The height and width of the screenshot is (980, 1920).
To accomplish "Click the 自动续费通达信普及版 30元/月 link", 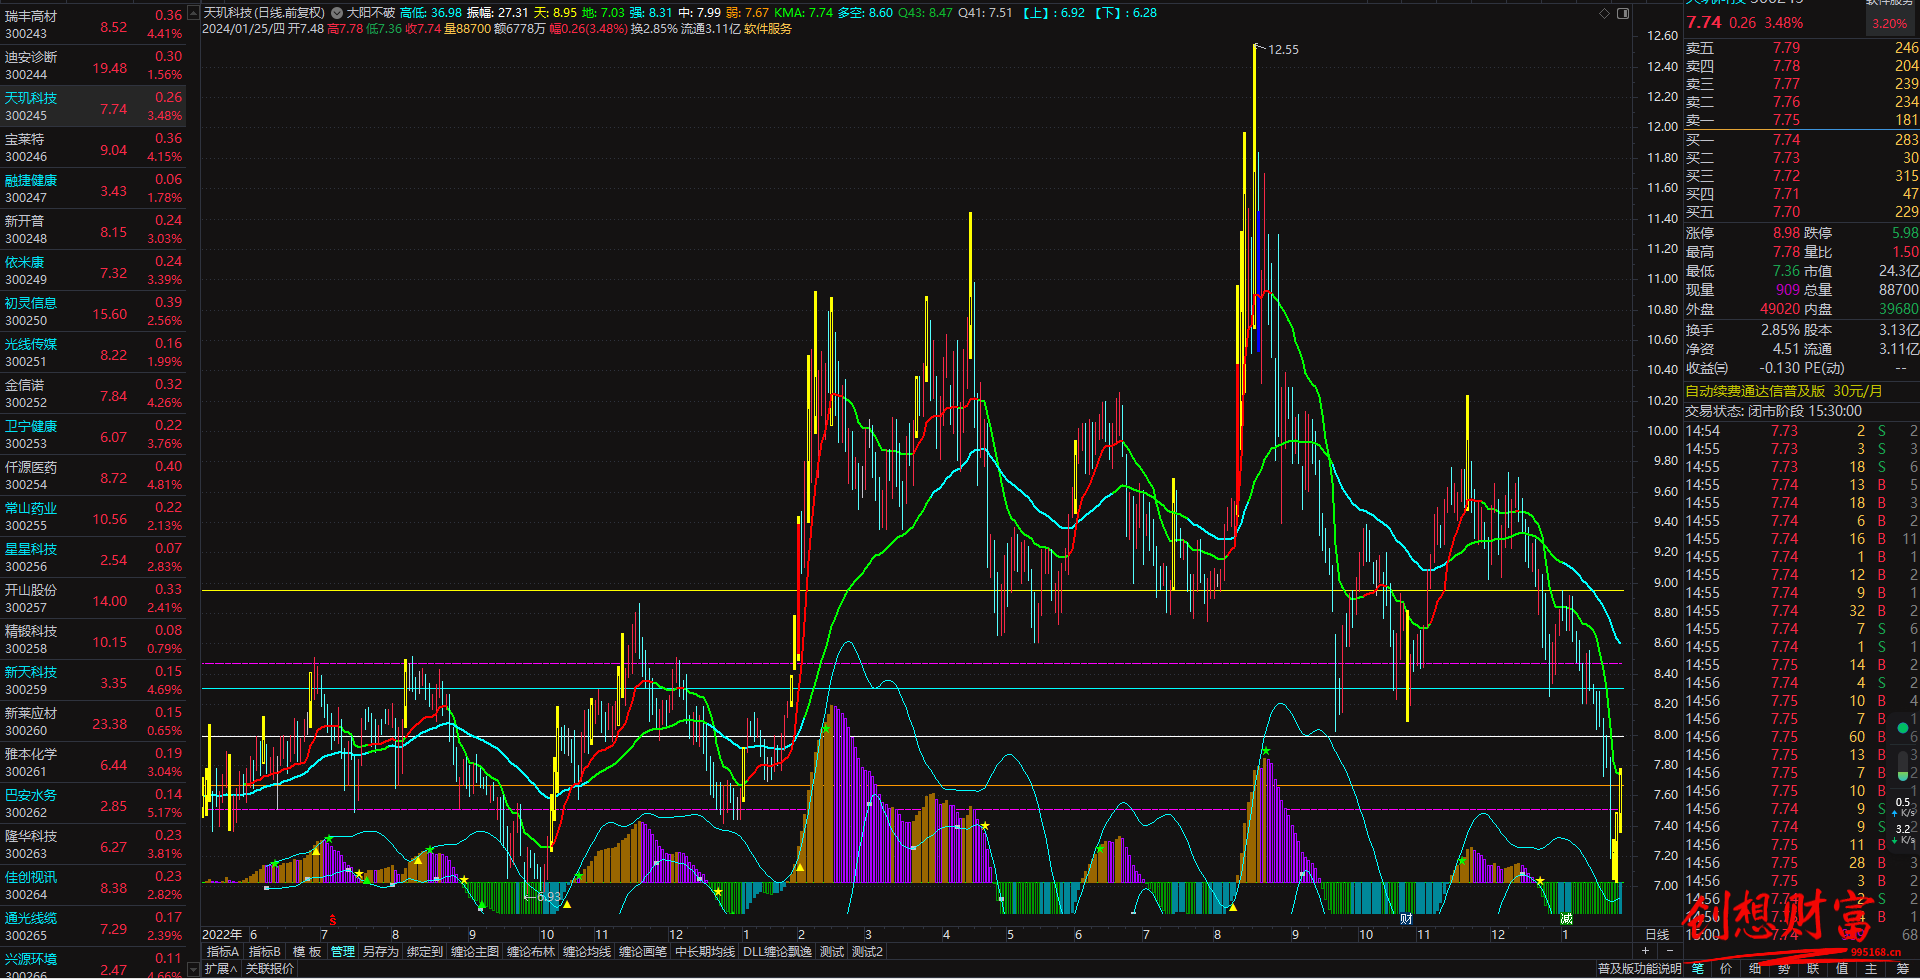I will 1784,391.
